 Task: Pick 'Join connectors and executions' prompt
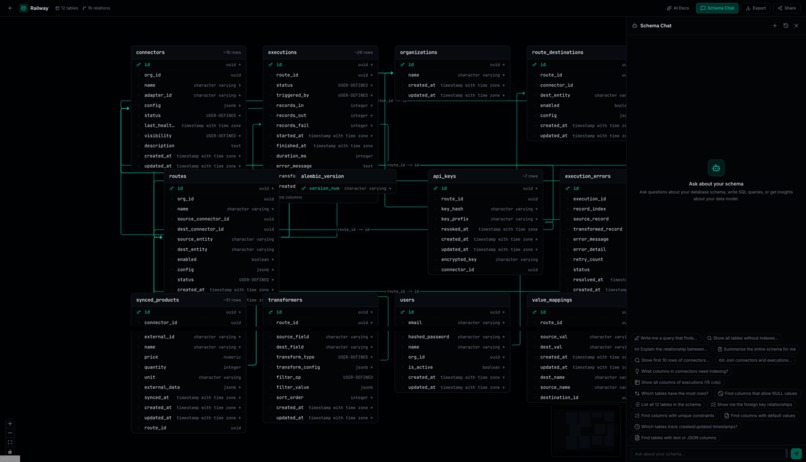point(755,360)
